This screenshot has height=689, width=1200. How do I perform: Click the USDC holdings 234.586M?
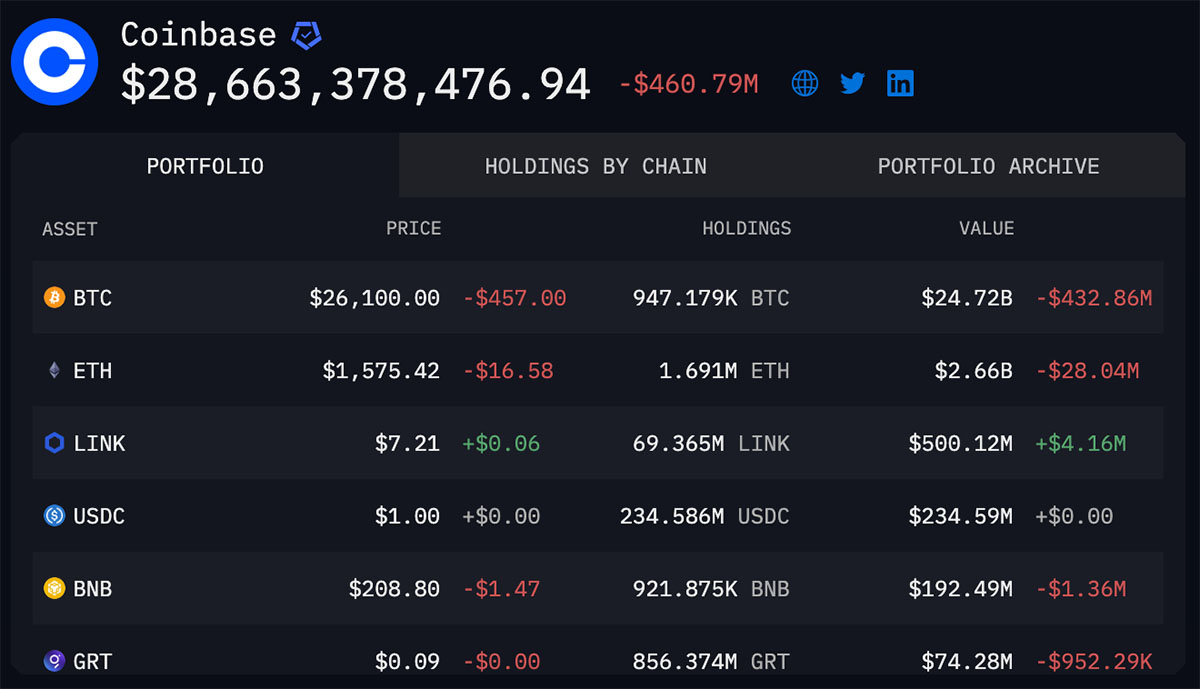click(672, 516)
